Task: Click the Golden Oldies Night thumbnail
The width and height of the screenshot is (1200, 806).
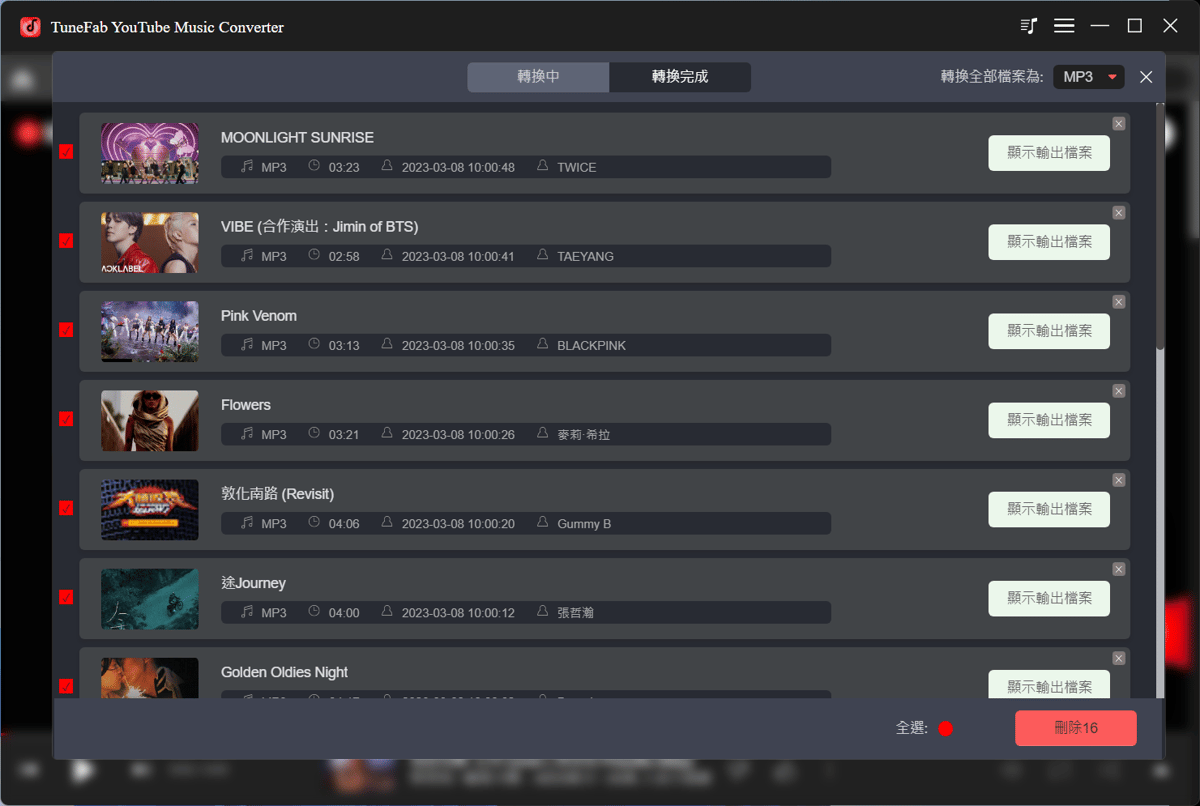Action: [x=149, y=677]
